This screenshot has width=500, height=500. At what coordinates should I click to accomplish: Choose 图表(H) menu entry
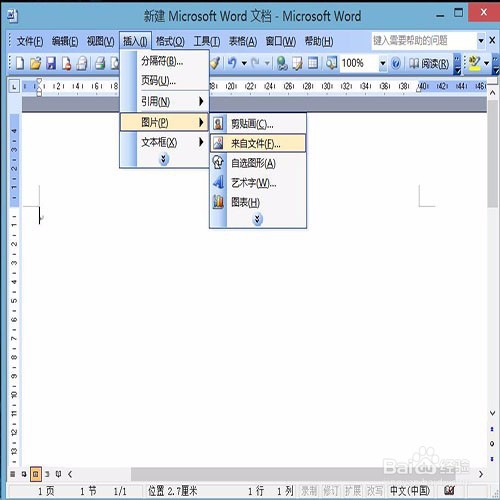(258, 202)
